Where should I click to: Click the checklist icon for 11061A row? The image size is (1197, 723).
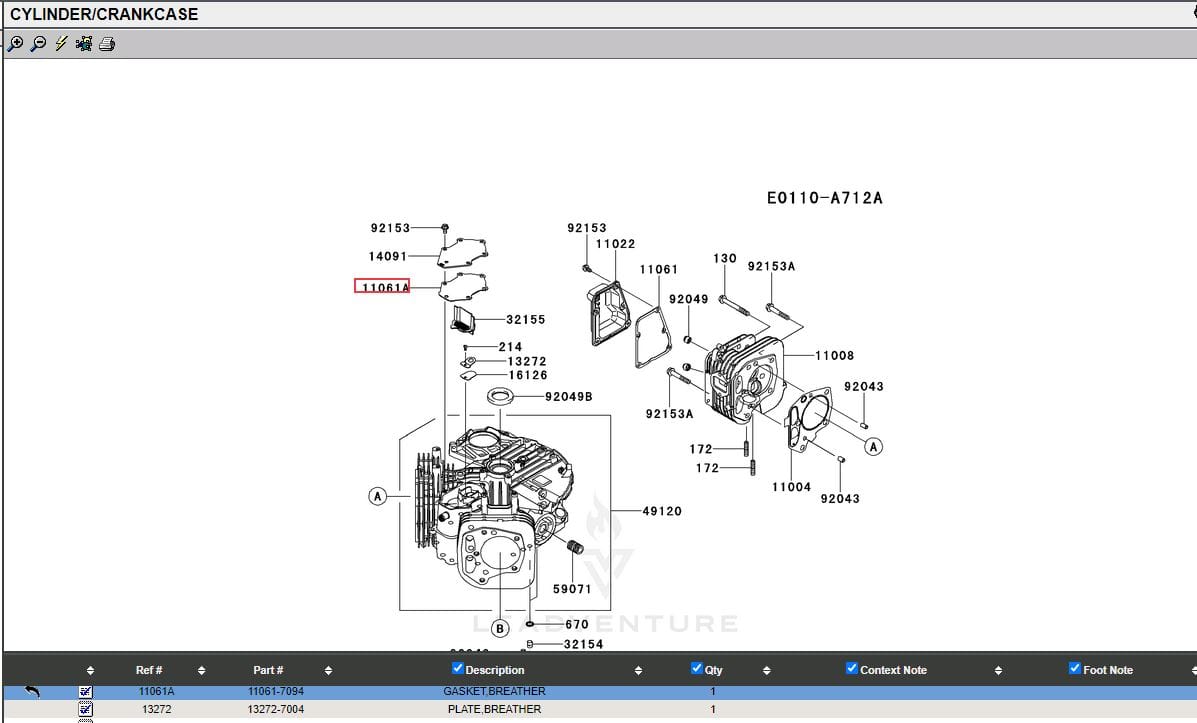click(85, 691)
